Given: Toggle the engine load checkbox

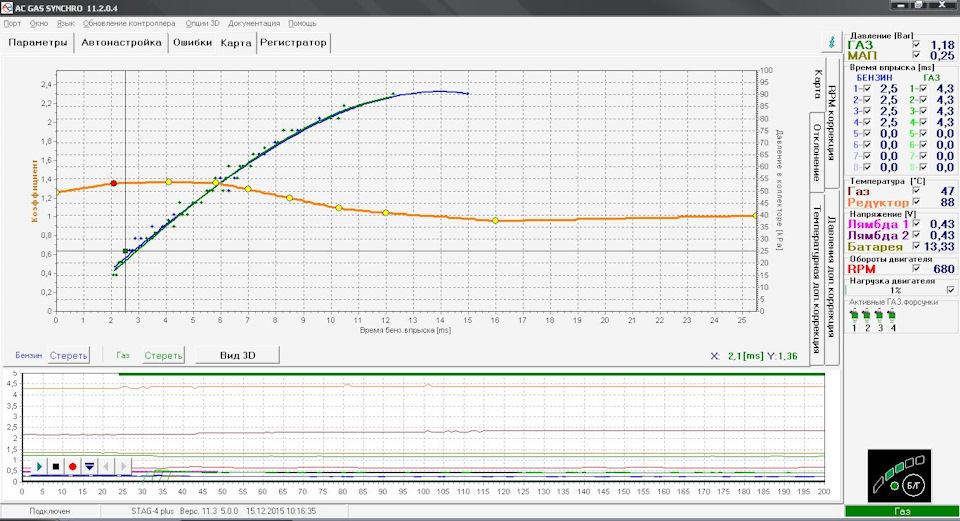Looking at the screenshot, I should pos(950,290).
